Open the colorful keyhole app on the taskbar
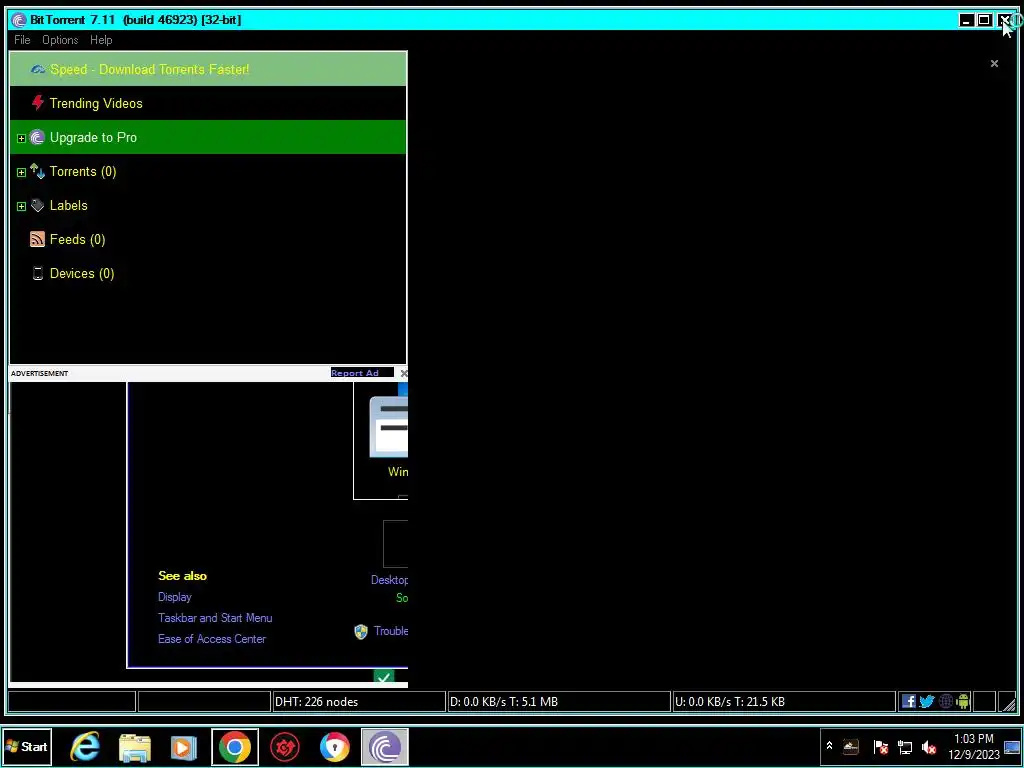Image resolution: width=1024 pixels, height=768 pixels. click(334, 747)
